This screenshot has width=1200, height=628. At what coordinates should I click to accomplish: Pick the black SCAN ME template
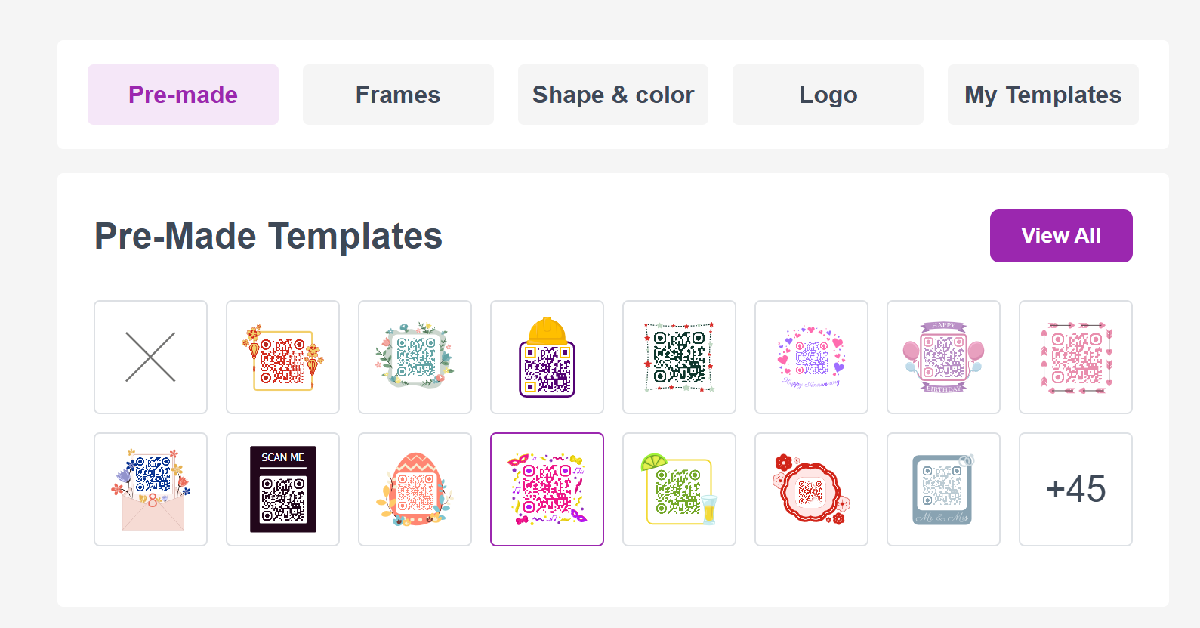[283, 489]
